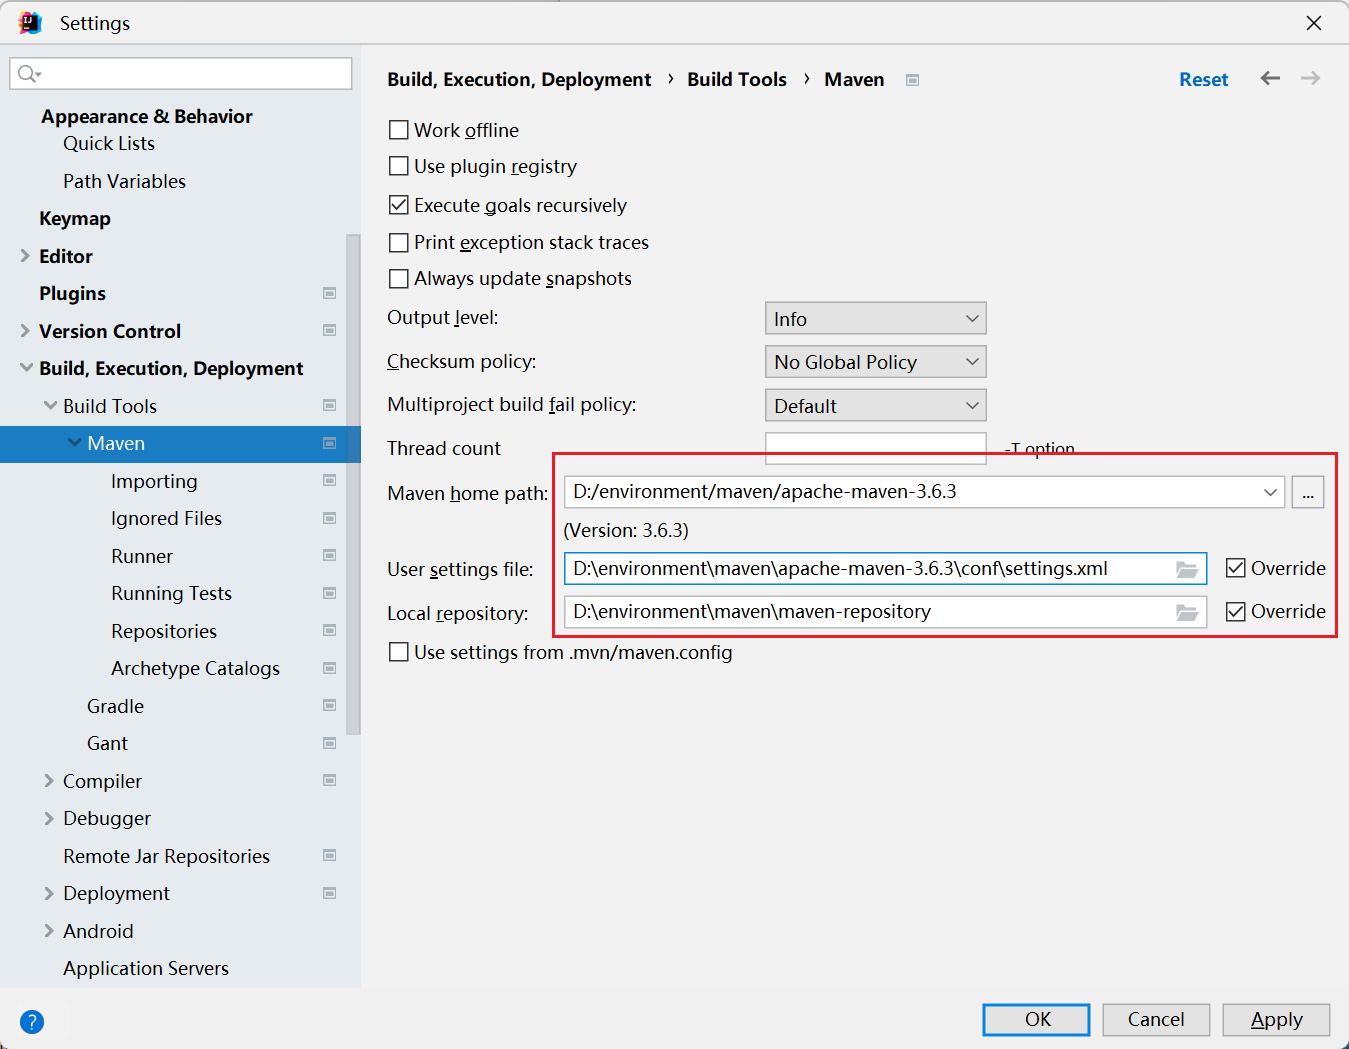Expand the Compiler tree node
The width and height of the screenshot is (1349, 1049).
pos(49,781)
